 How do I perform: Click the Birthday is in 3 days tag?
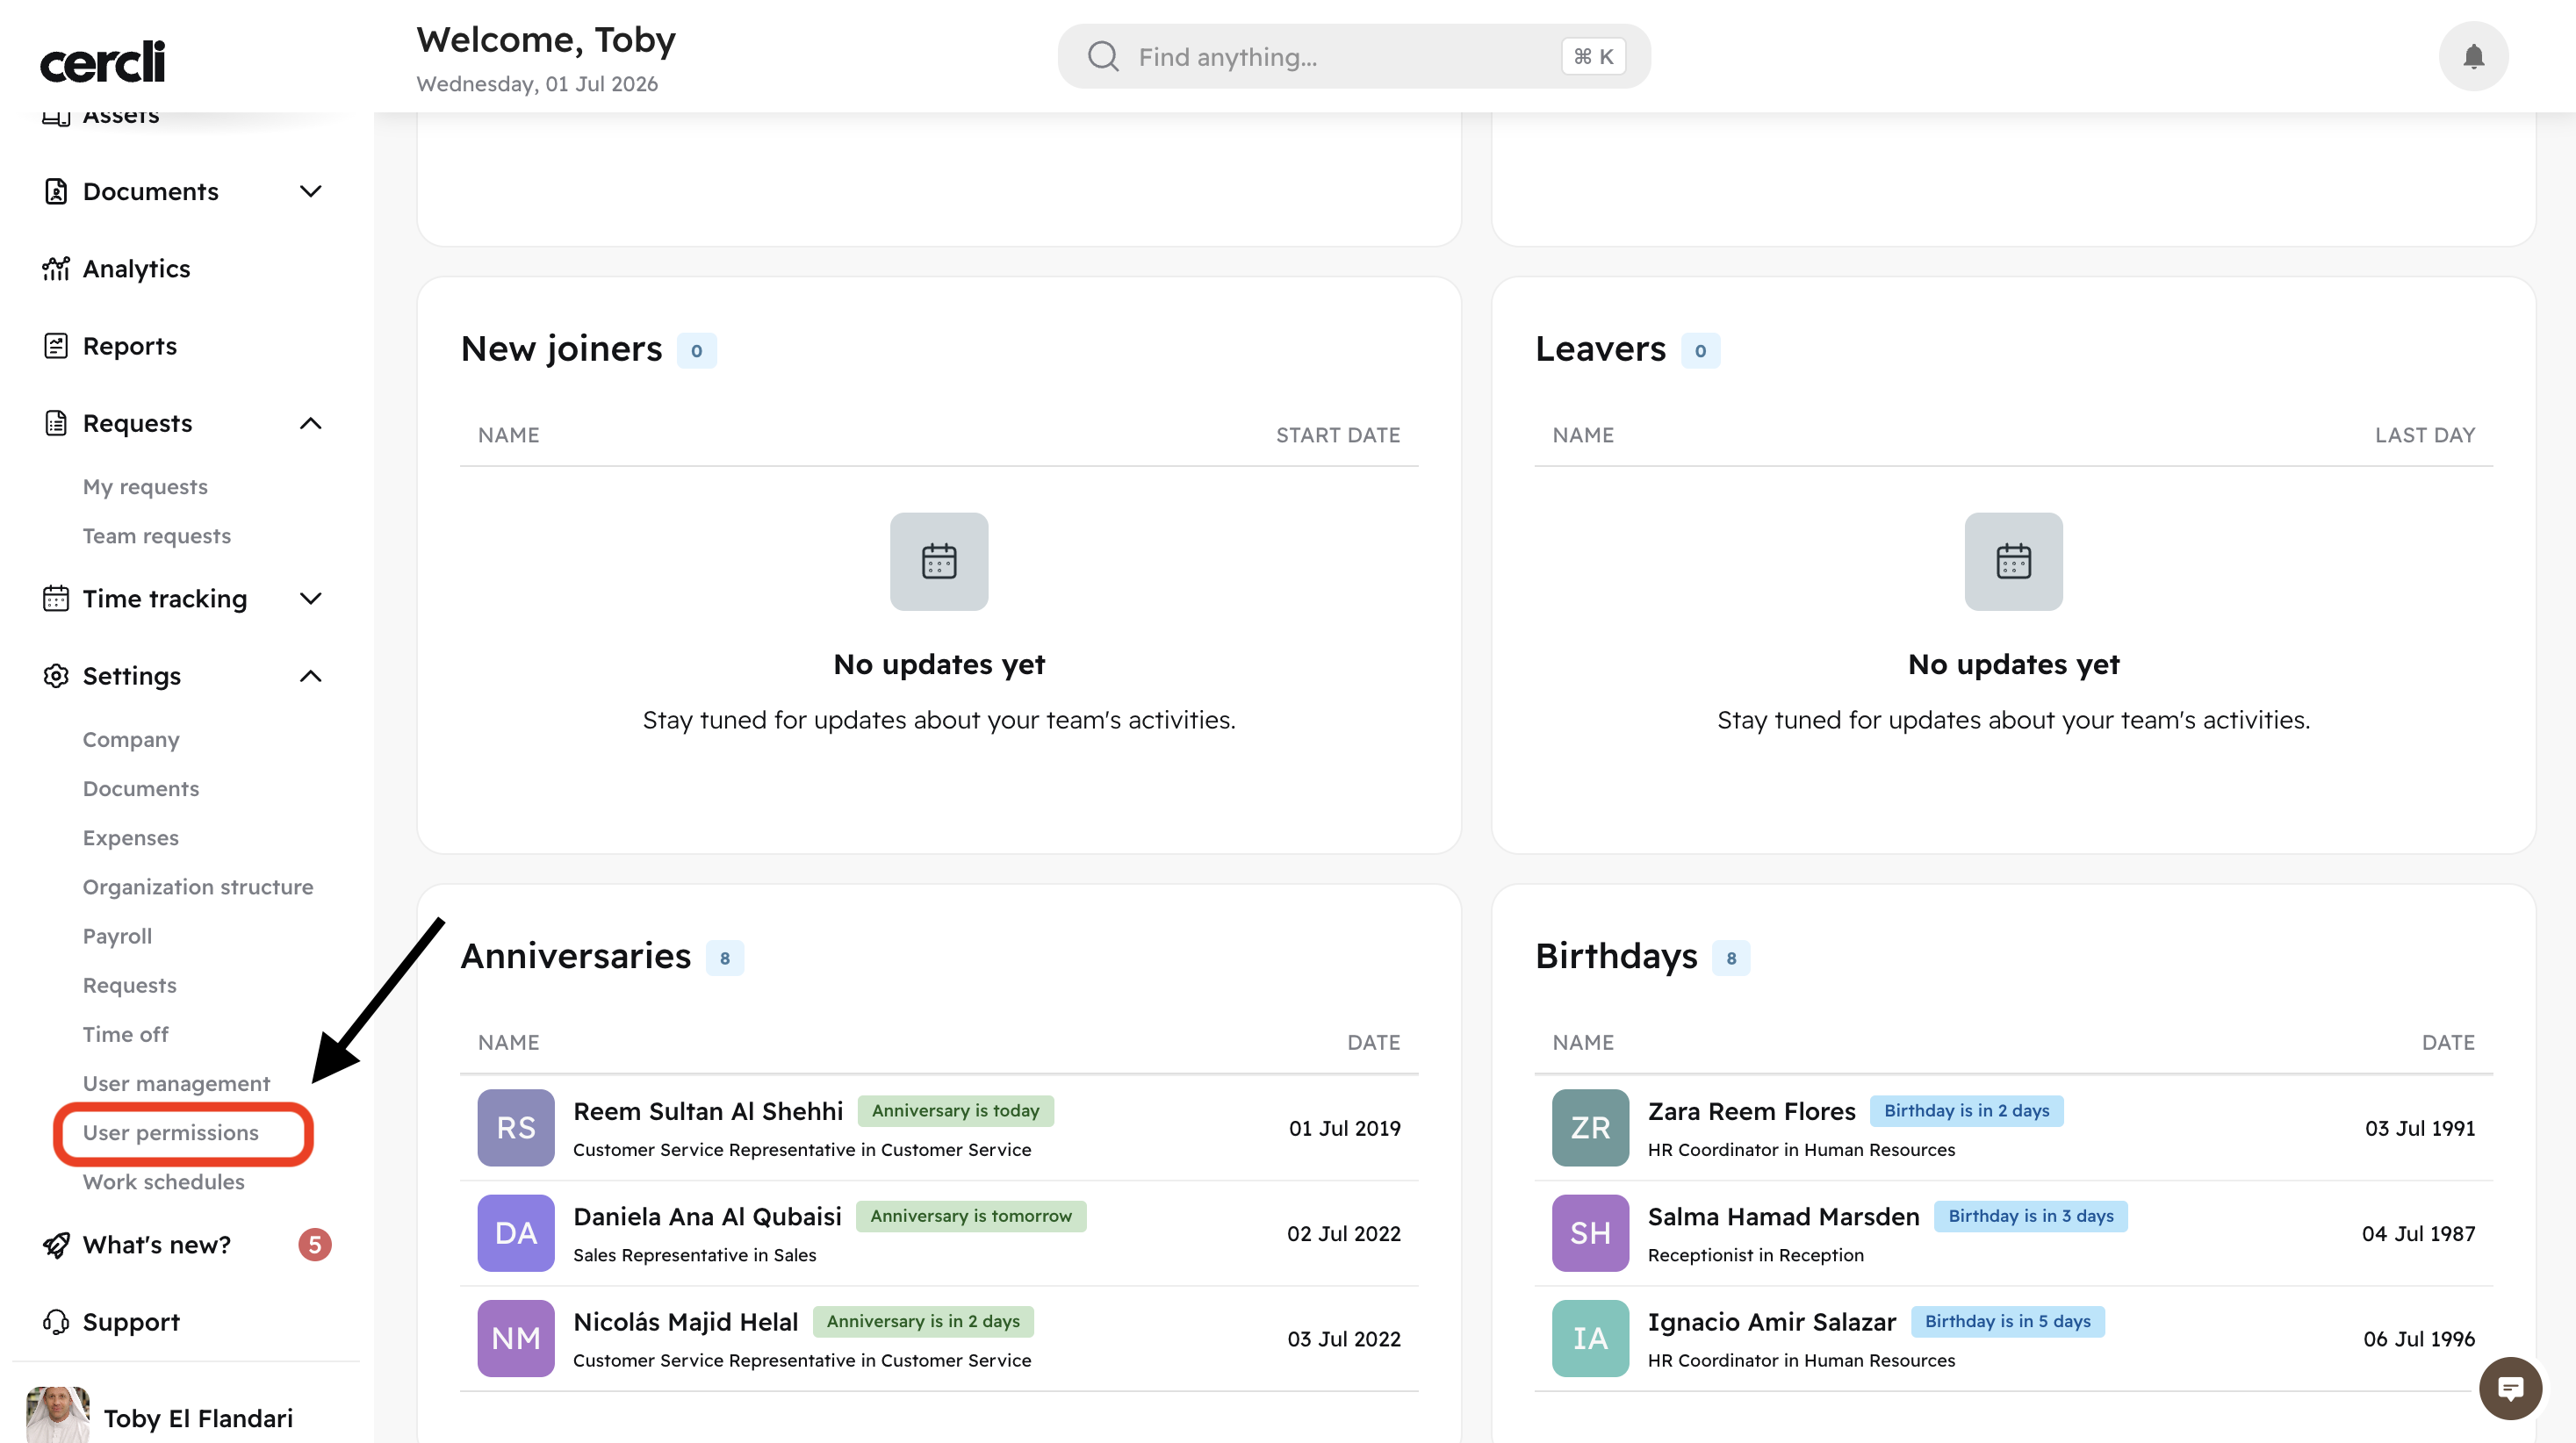coord(2031,1216)
